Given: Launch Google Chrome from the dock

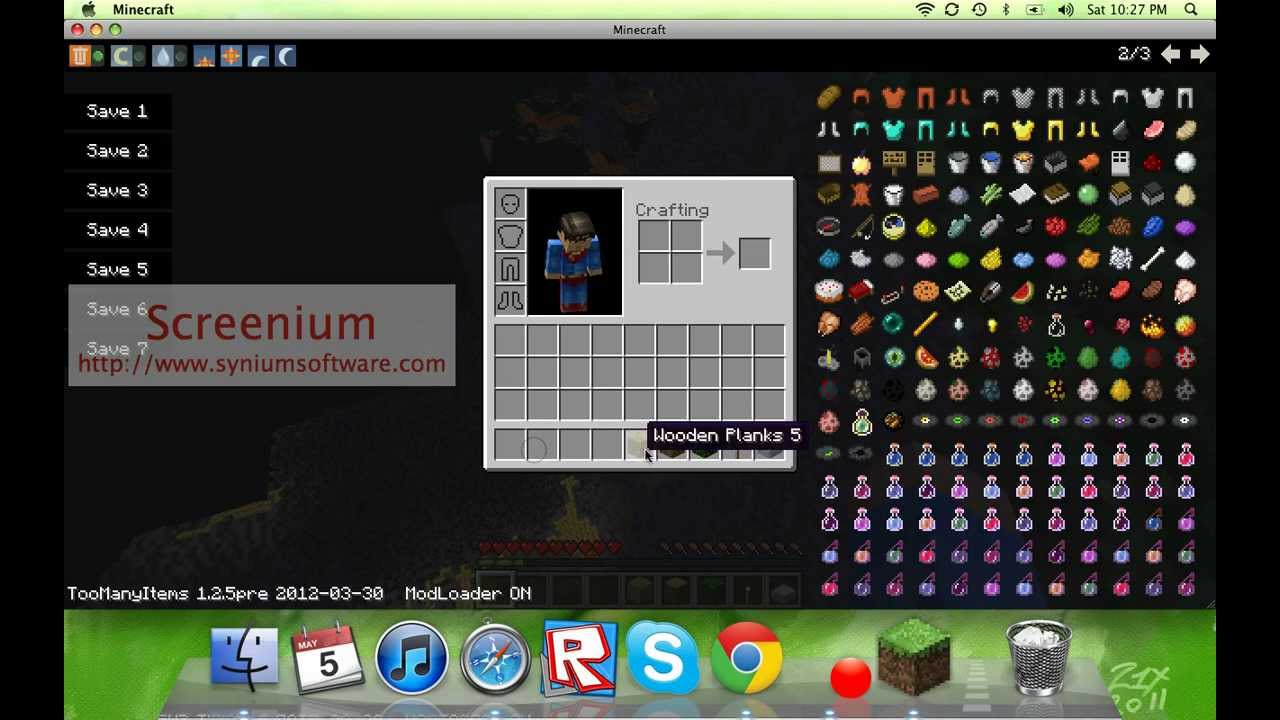Looking at the screenshot, I should coord(746,659).
